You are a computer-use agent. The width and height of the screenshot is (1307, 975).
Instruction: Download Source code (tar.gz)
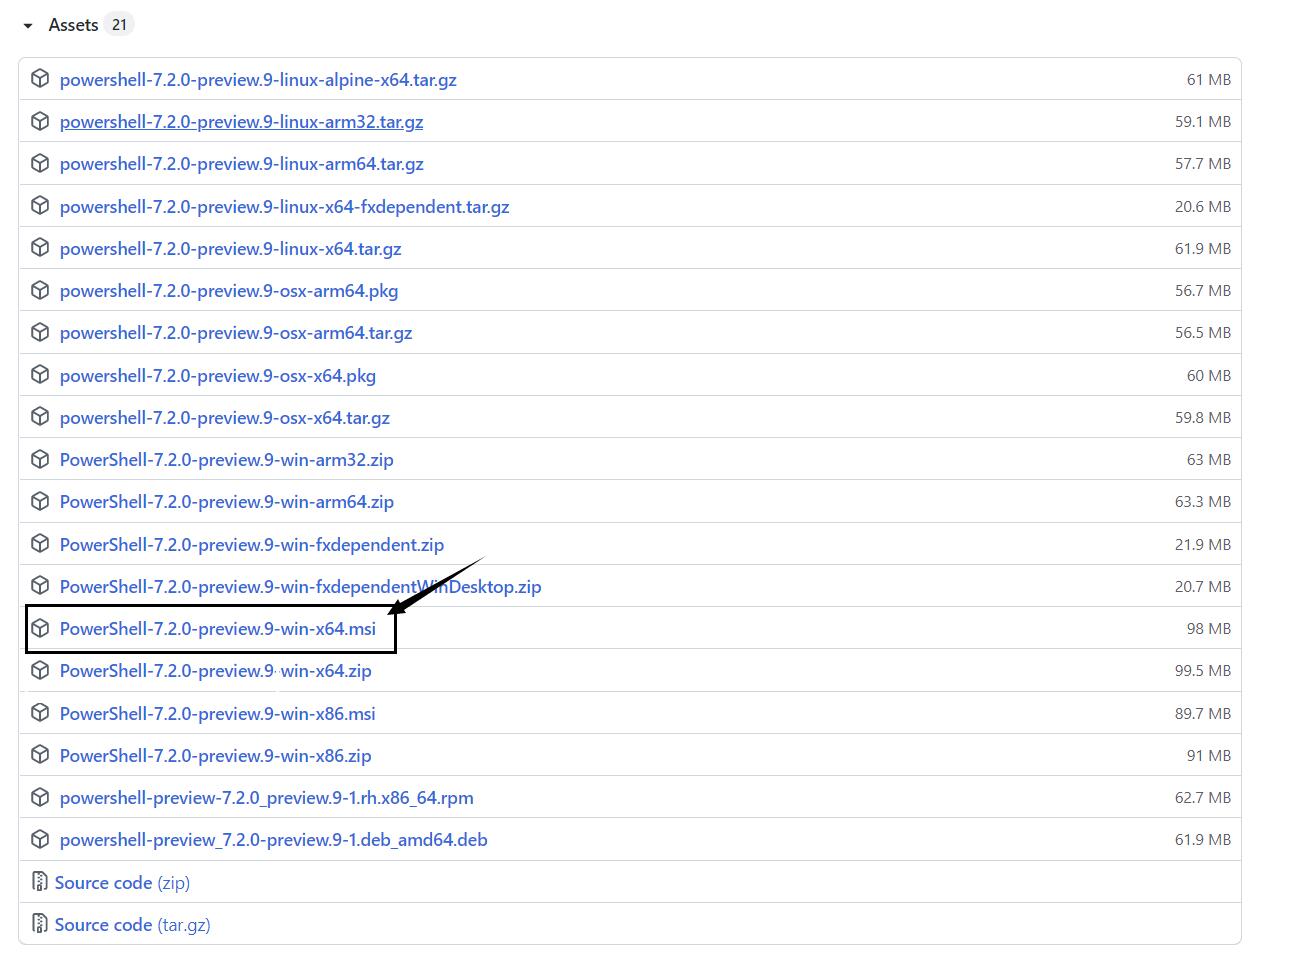tap(133, 925)
